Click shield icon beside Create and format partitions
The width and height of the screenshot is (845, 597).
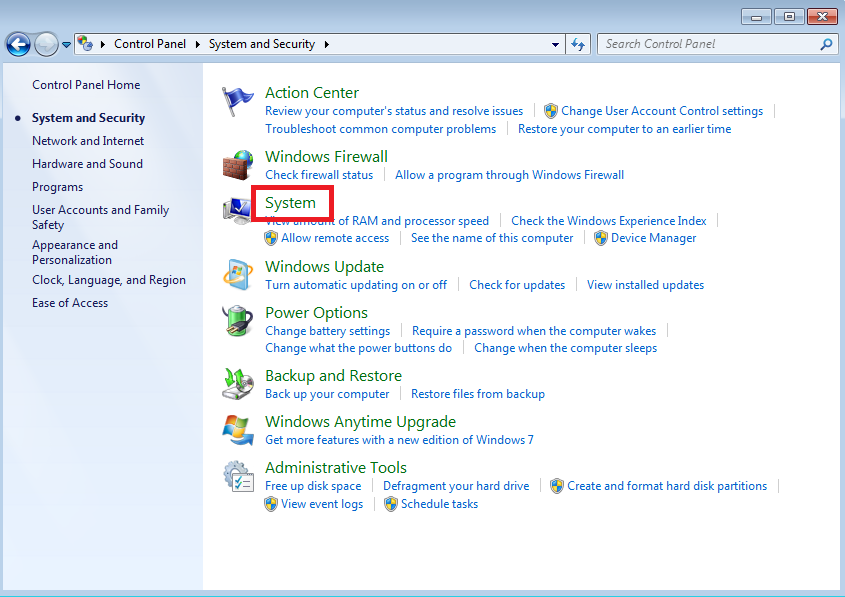coord(557,486)
